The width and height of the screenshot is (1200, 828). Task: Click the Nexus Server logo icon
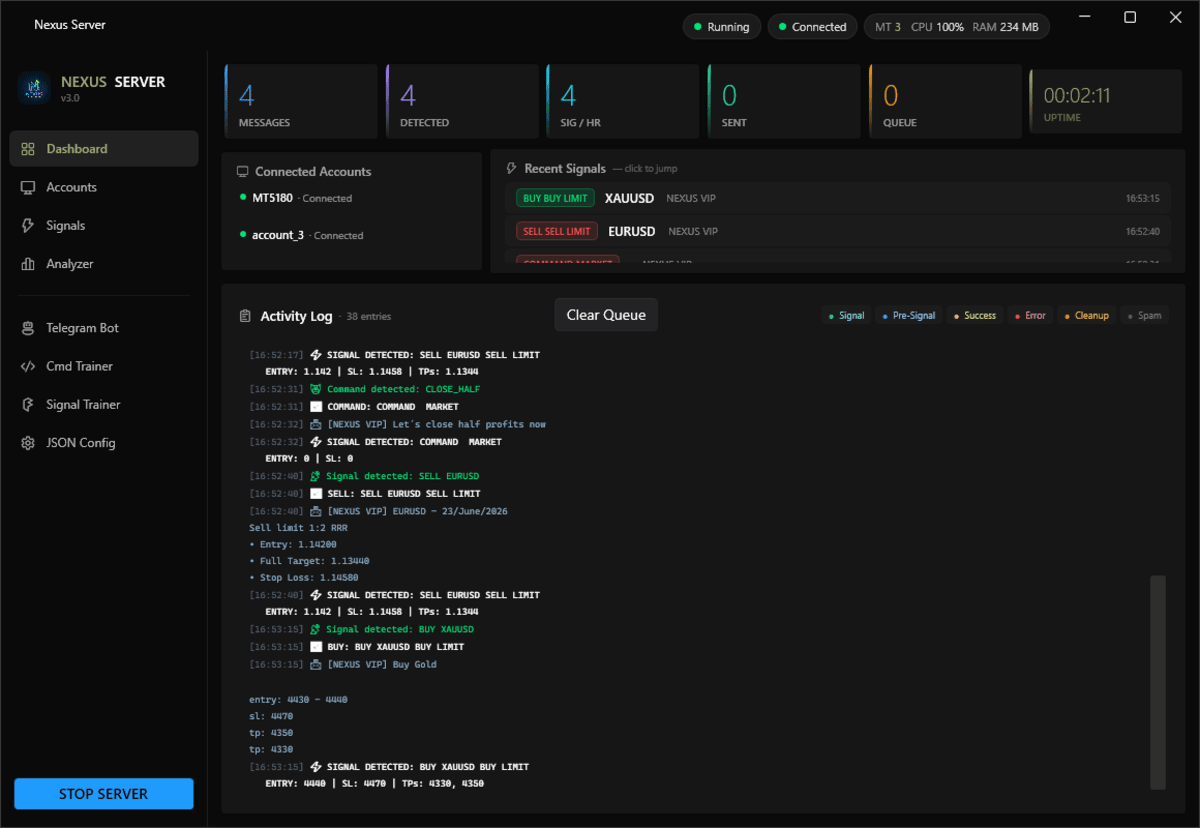click(34, 89)
